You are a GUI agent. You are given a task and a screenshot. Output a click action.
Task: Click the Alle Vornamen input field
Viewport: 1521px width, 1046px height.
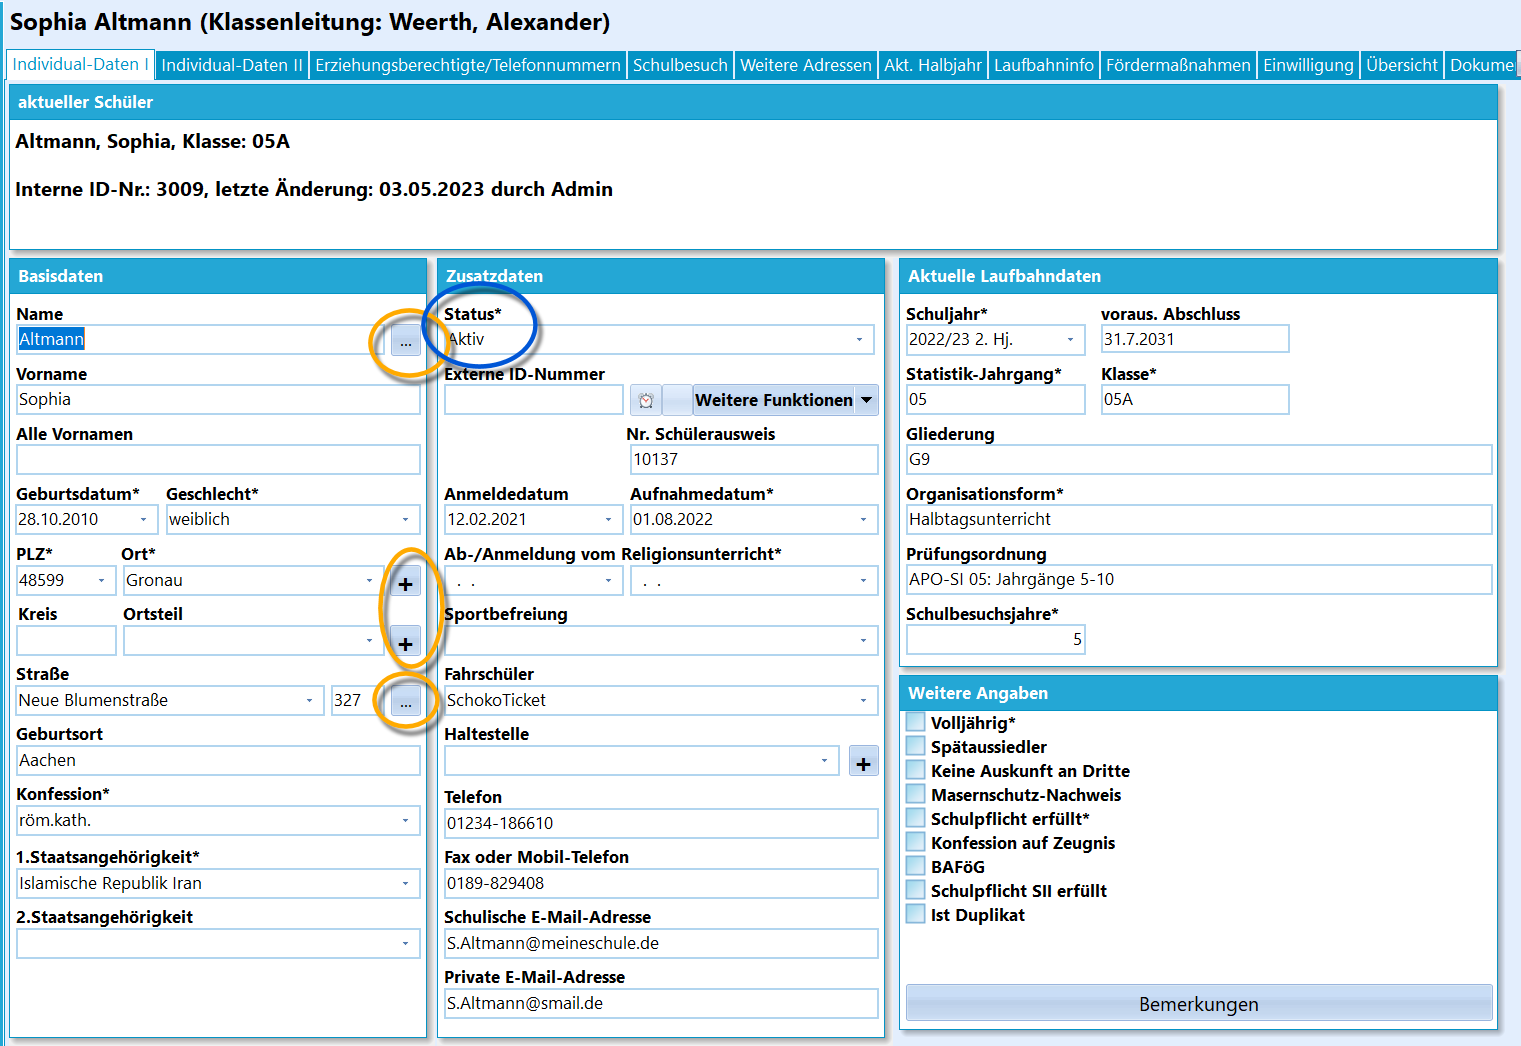pos(218,460)
